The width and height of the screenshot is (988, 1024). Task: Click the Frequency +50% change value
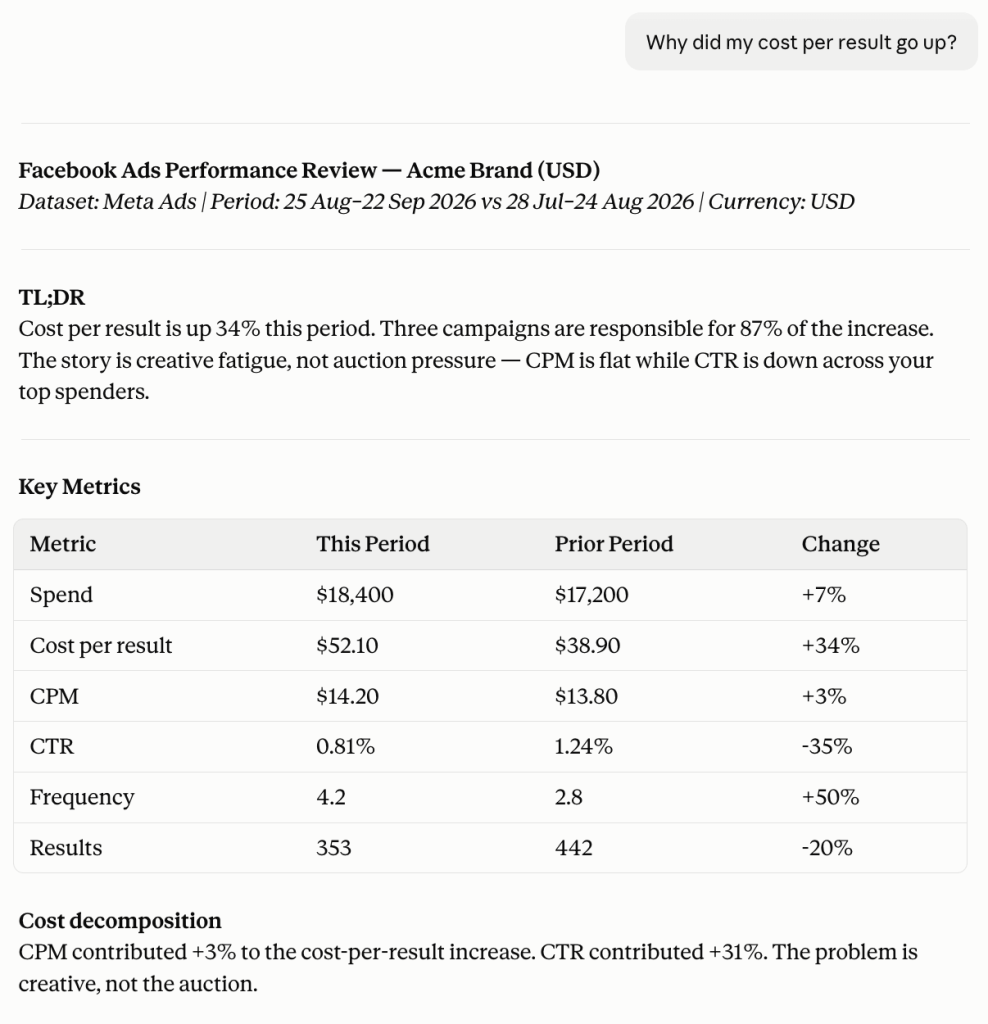[830, 797]
